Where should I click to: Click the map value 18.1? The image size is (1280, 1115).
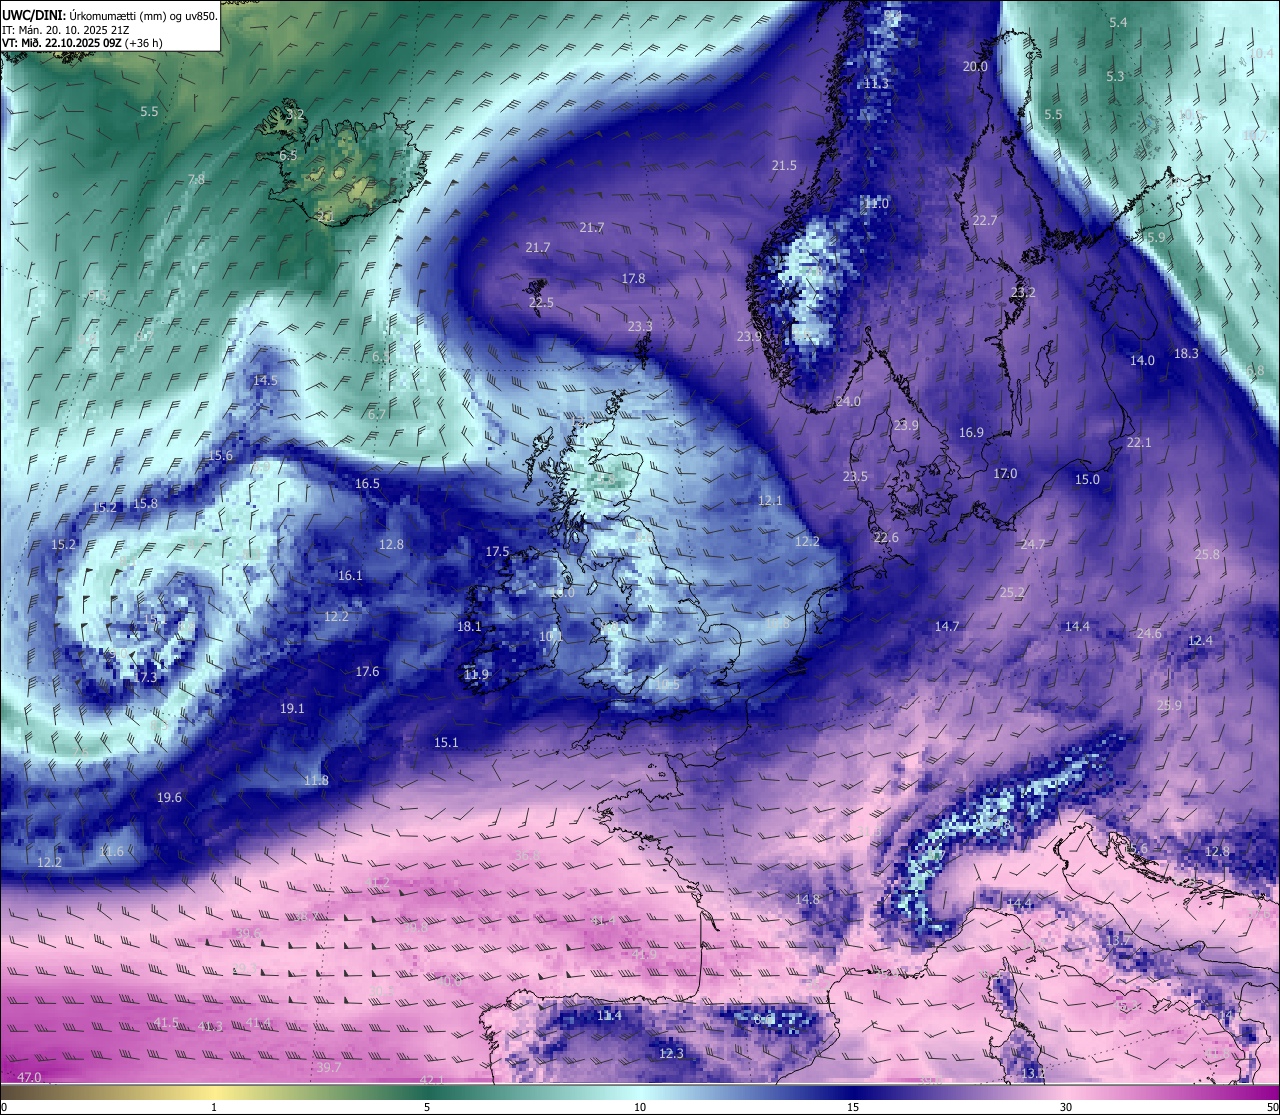coord(469,627)
